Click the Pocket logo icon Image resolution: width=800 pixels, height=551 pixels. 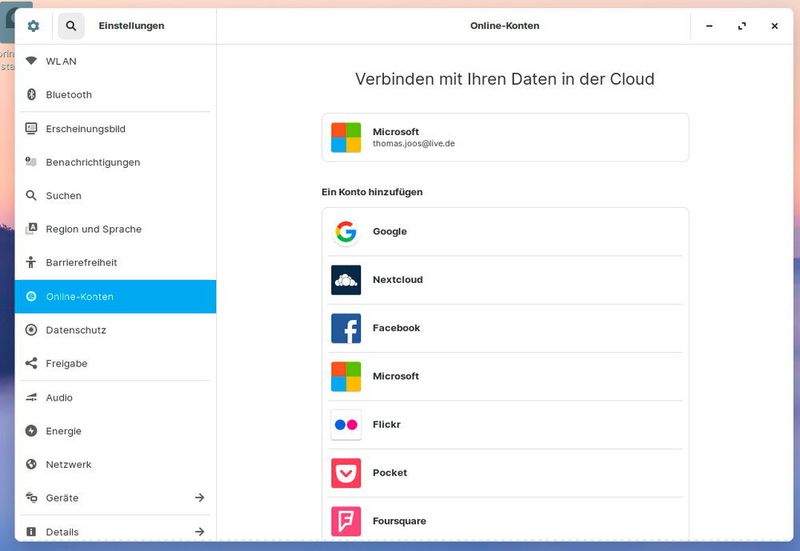coord(346,473)
